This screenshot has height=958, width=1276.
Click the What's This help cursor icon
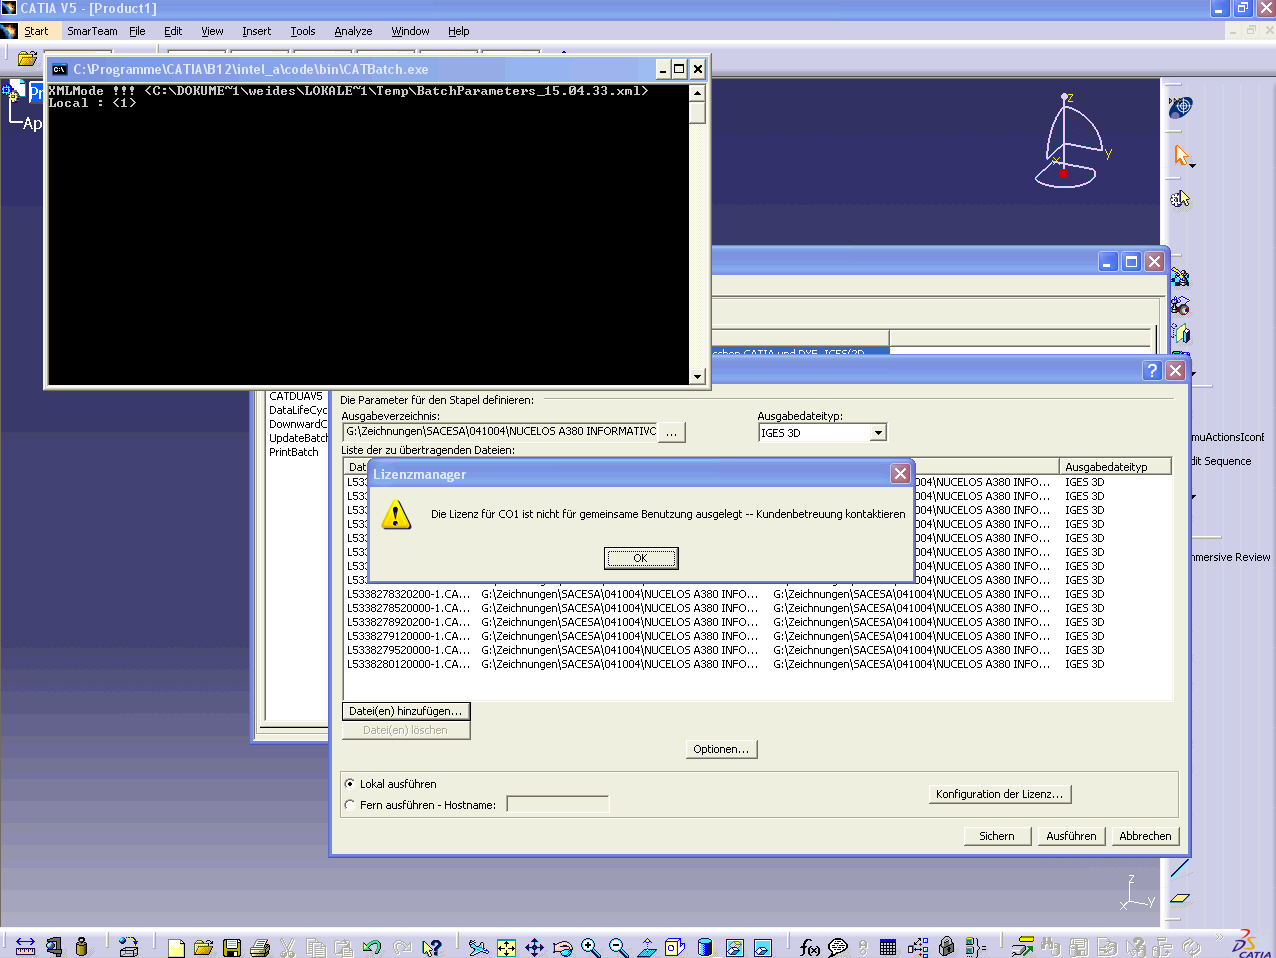432,947
